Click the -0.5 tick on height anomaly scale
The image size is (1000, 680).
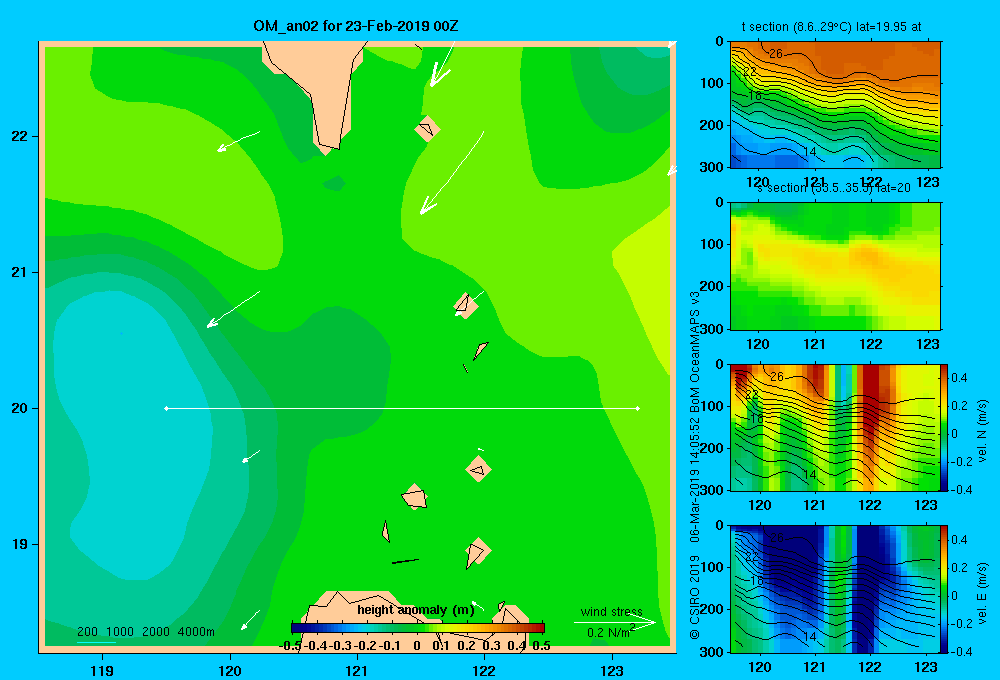tap(290, 646)
